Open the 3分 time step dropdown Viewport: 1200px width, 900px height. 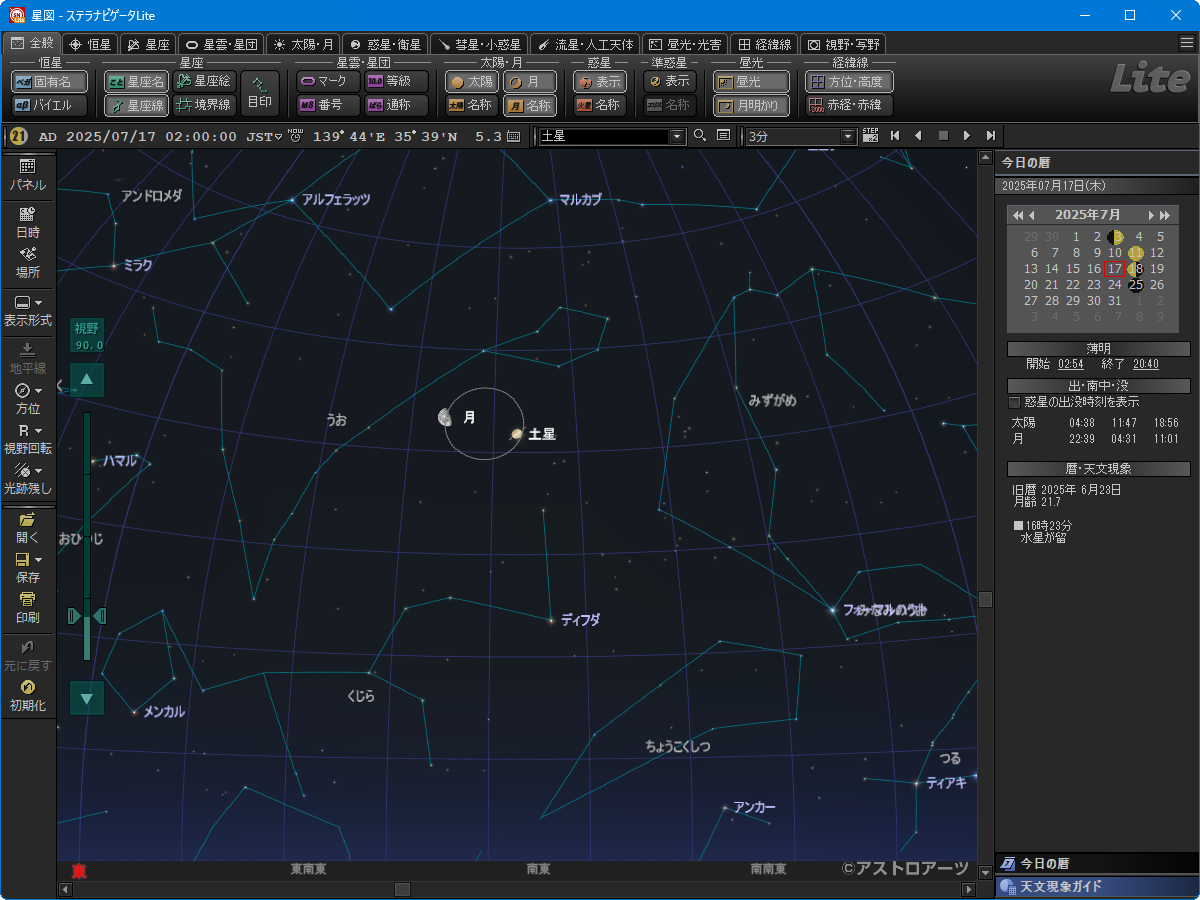pyautogui.click(x=849, y=136)
